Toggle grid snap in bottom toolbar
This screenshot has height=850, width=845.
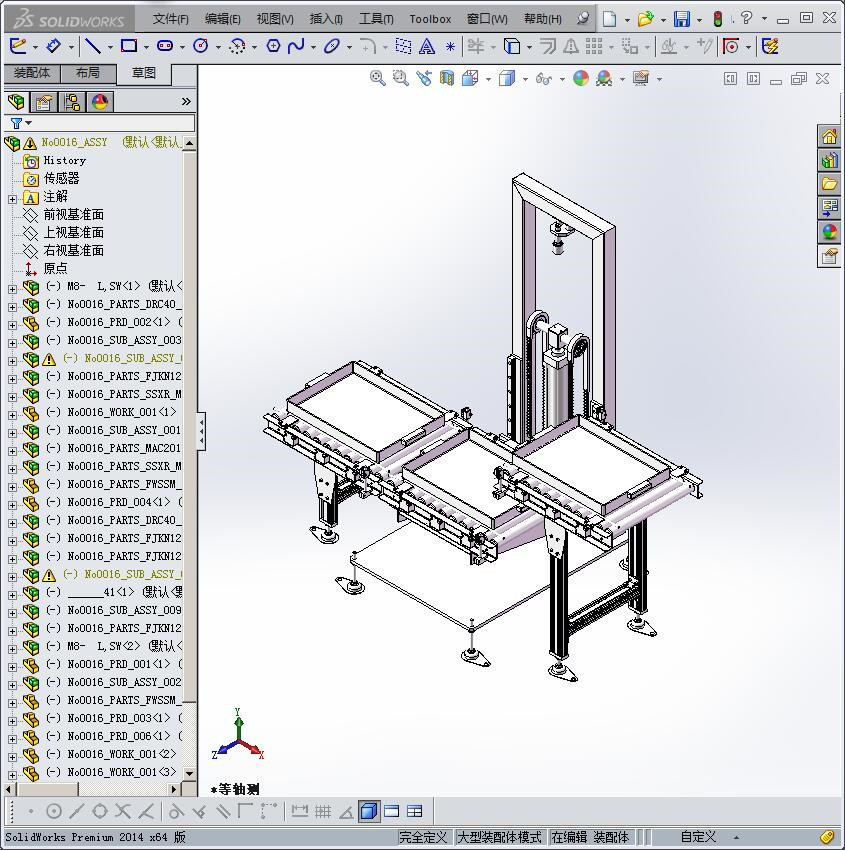(x=323, y=811)
